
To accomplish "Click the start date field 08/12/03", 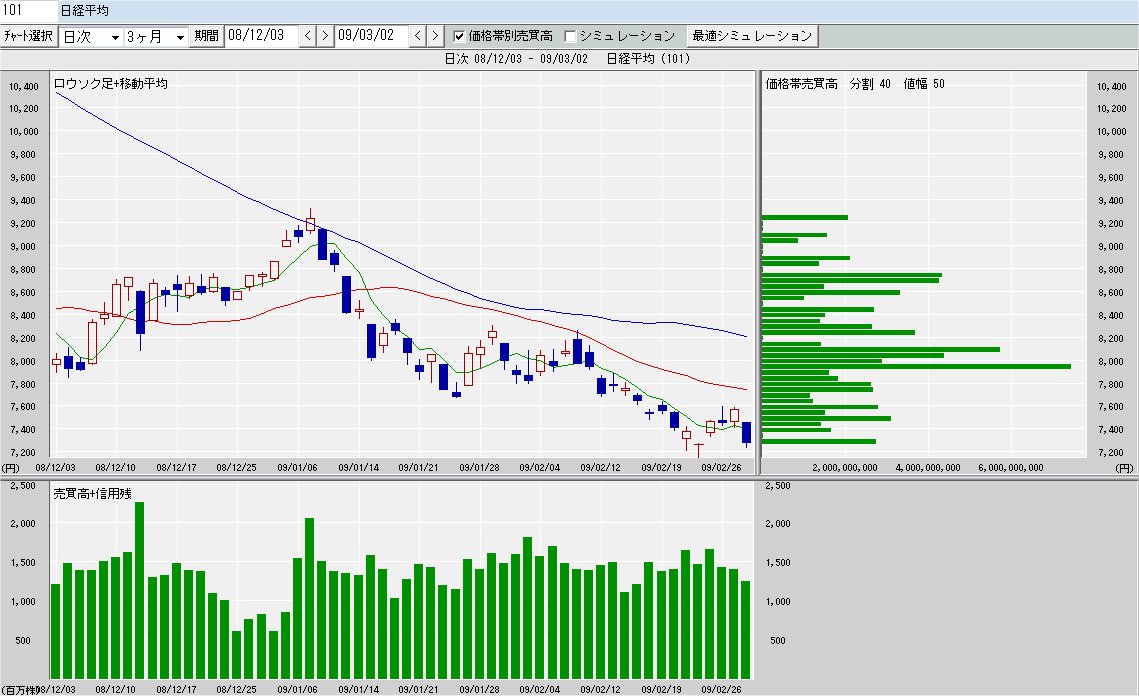I will 262,36.
